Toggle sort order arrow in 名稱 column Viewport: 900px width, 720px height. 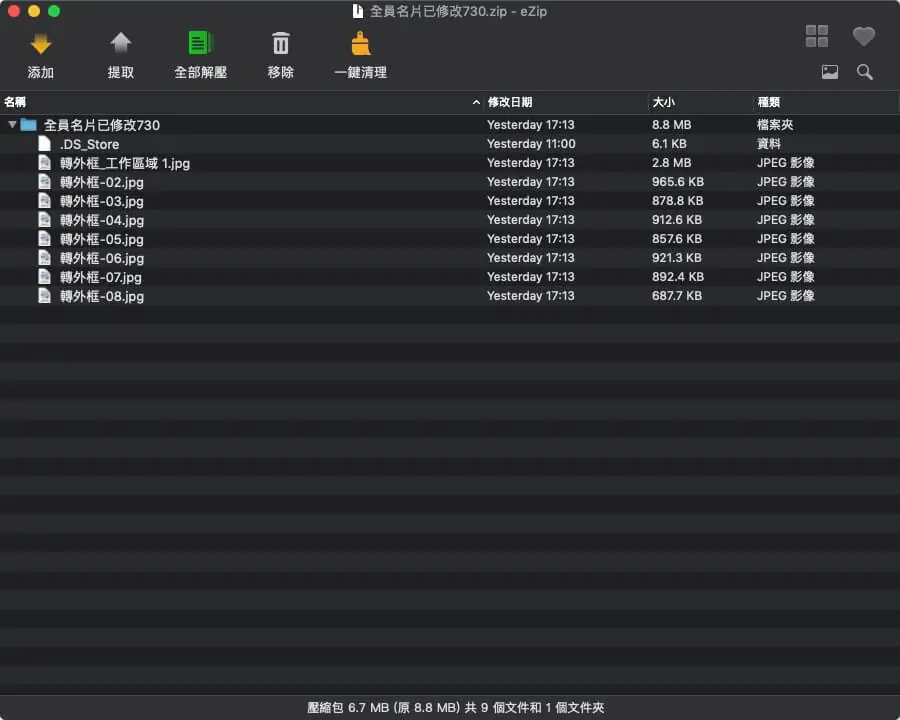pos(476,102)
